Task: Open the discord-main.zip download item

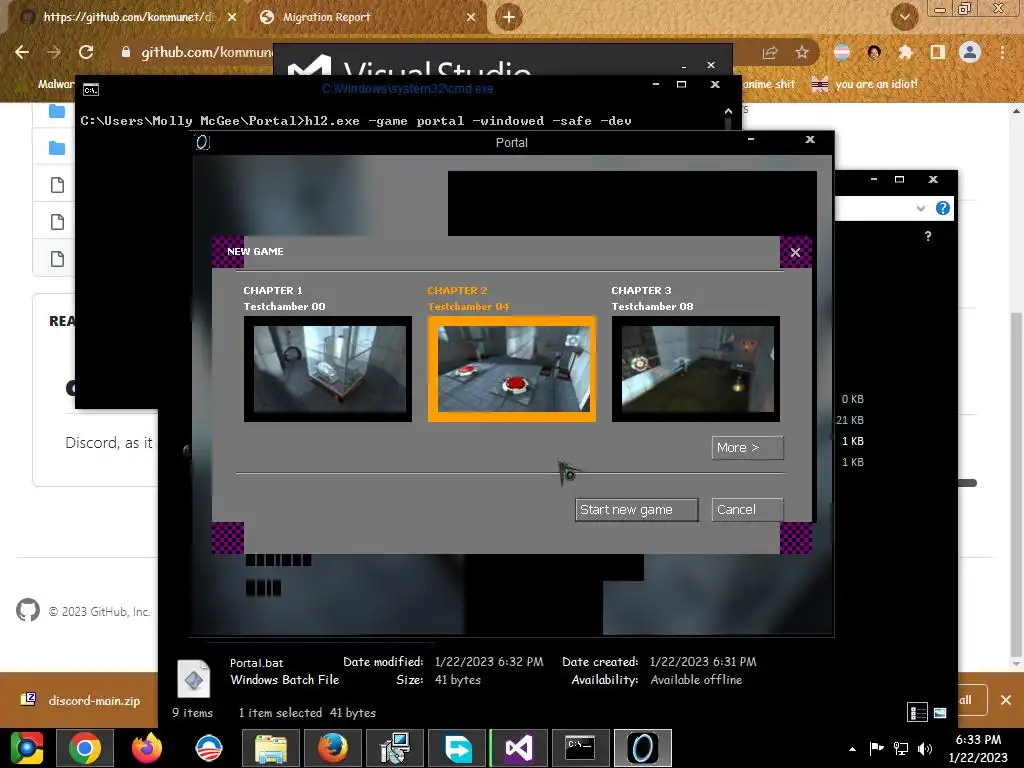Action: point(82,701)
